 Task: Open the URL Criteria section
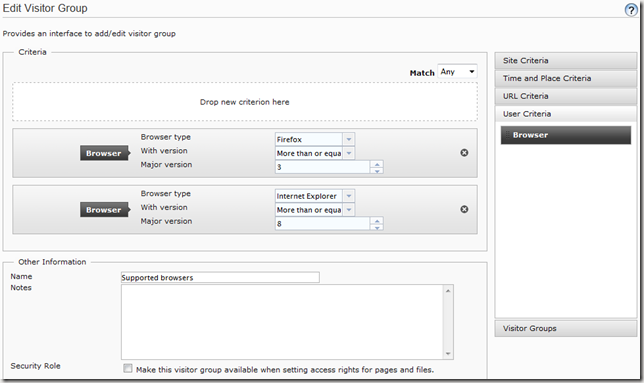(x=566, y=96)
